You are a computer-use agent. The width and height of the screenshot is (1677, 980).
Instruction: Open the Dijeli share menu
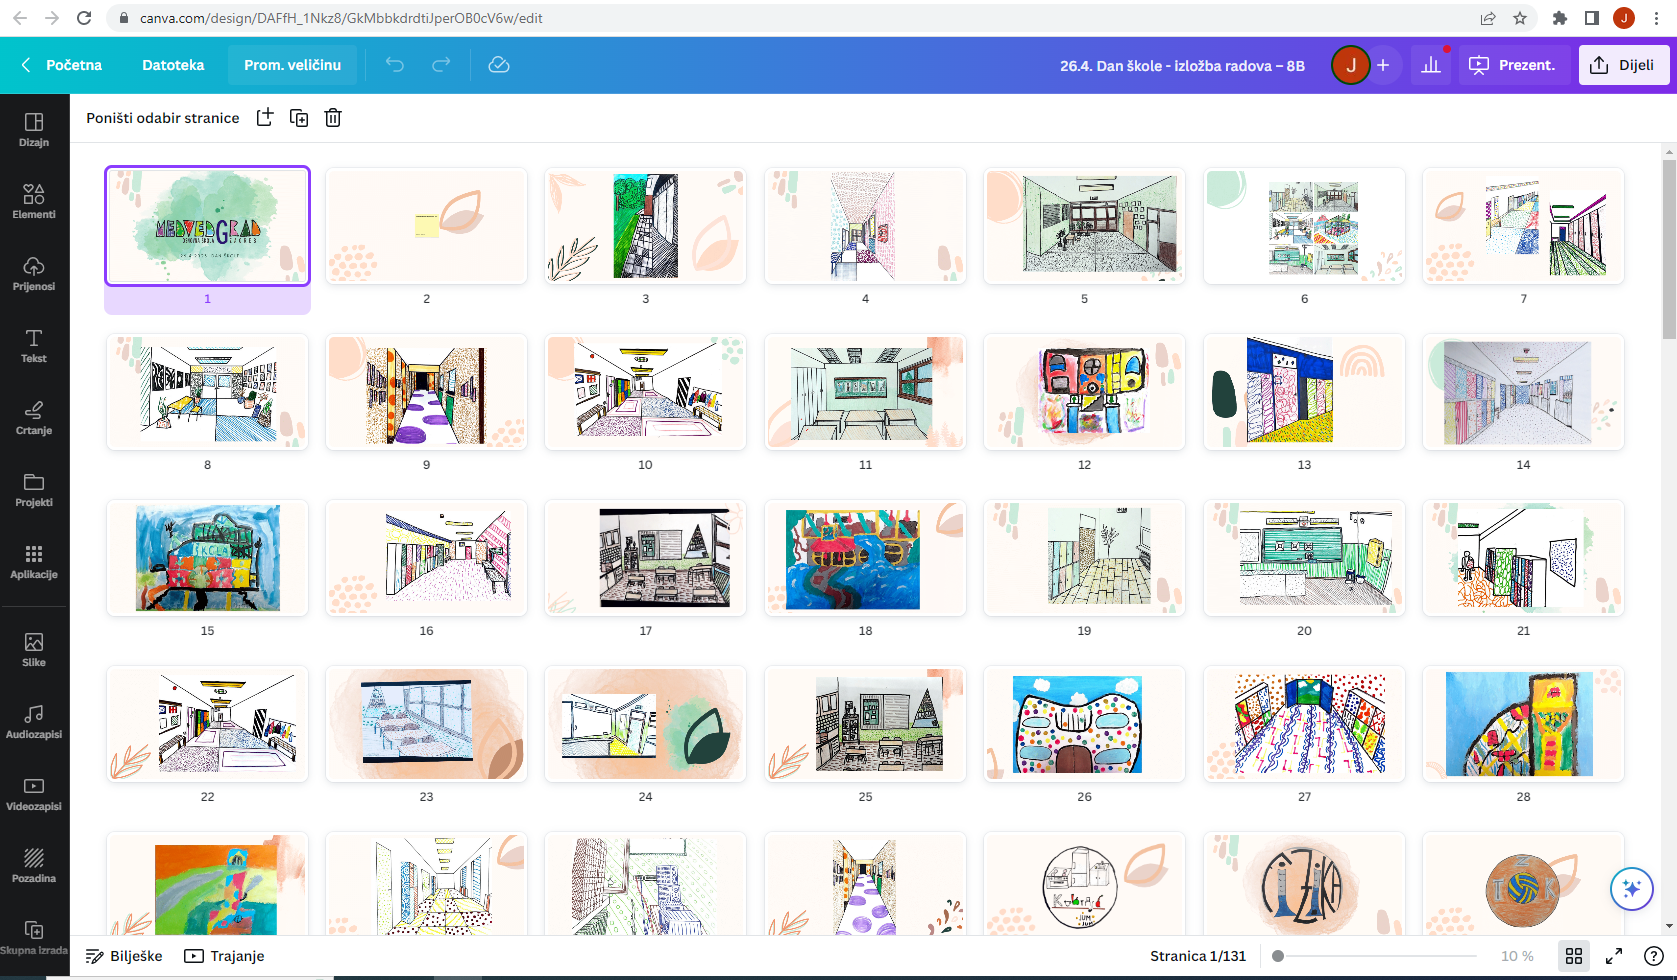pos(1623,65)
